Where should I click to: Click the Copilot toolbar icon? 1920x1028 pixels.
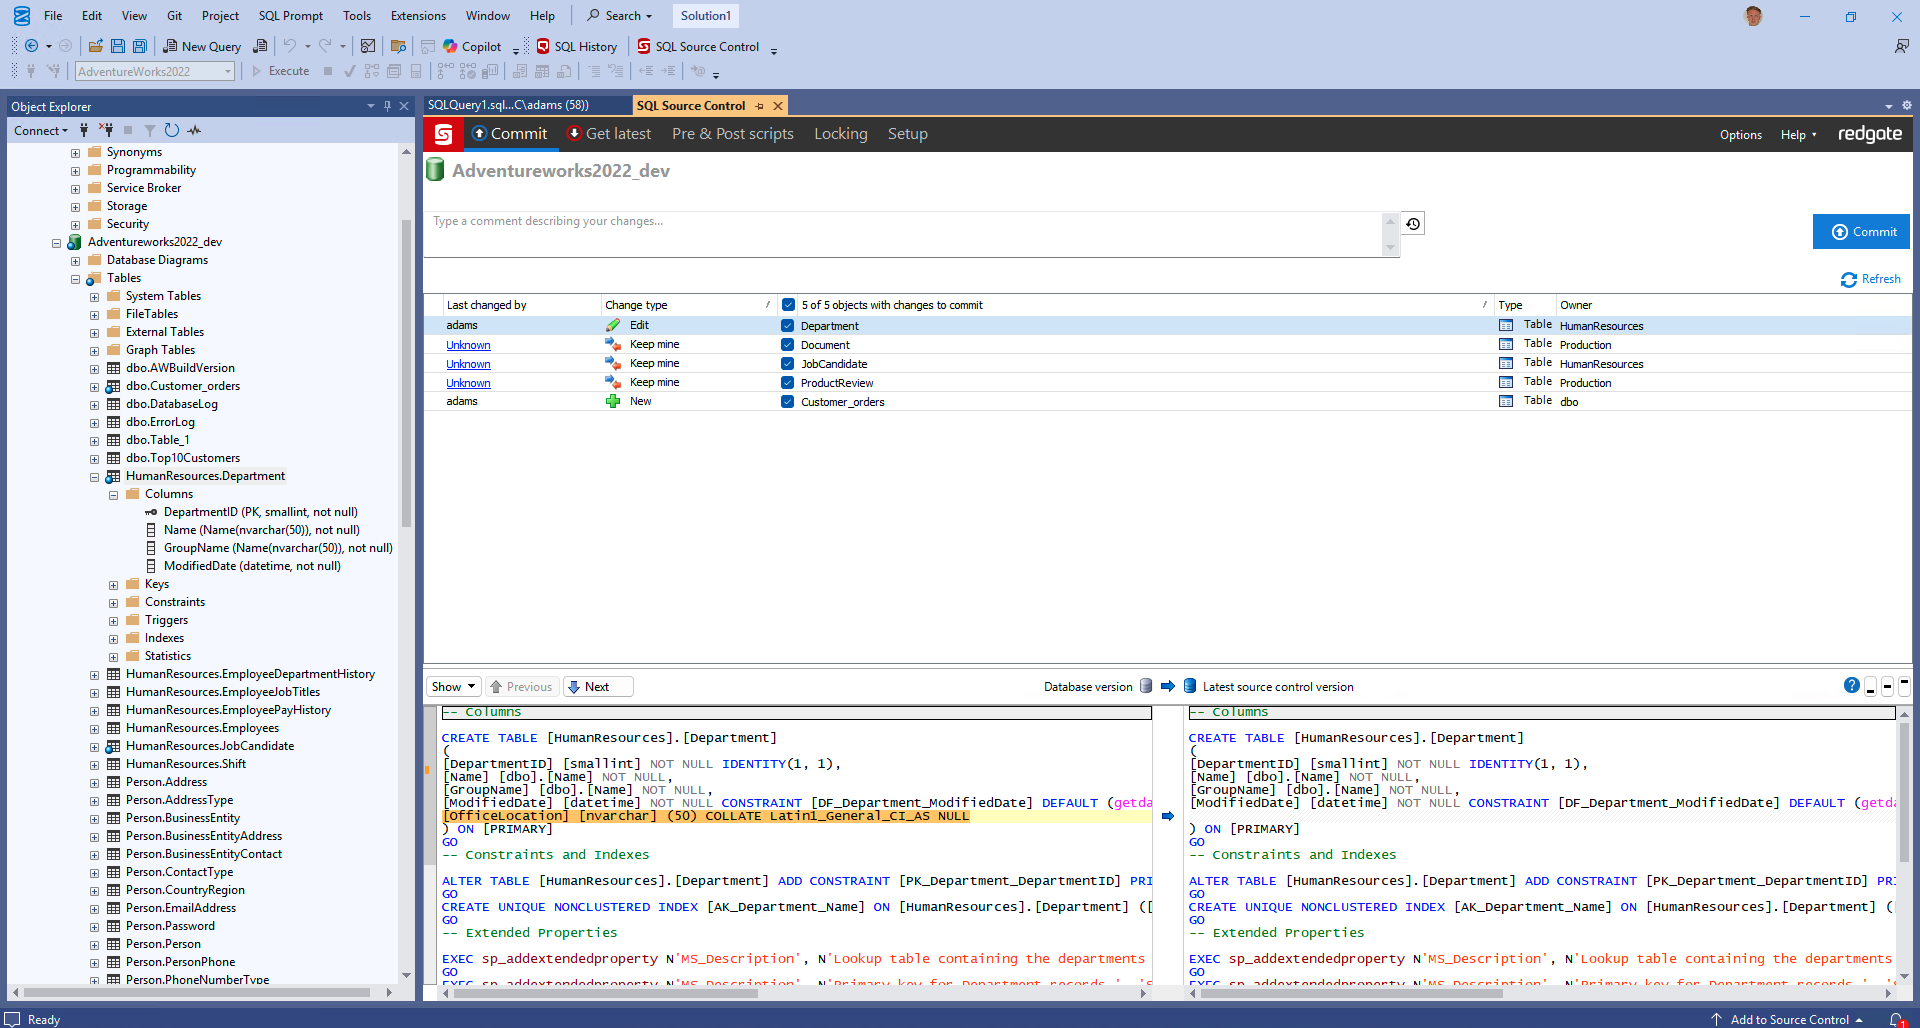click(451, 46)
